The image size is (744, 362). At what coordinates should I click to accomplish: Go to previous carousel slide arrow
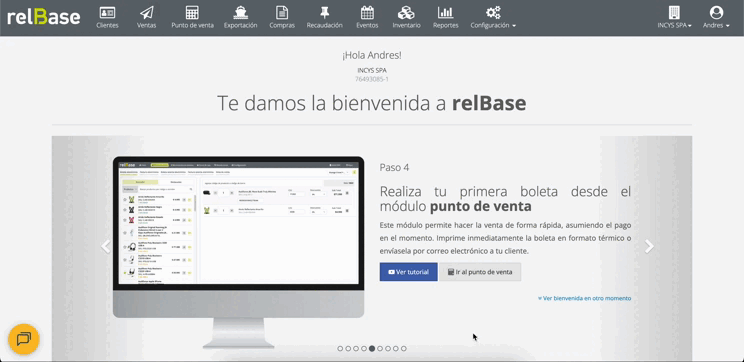[x=105, y=246]
